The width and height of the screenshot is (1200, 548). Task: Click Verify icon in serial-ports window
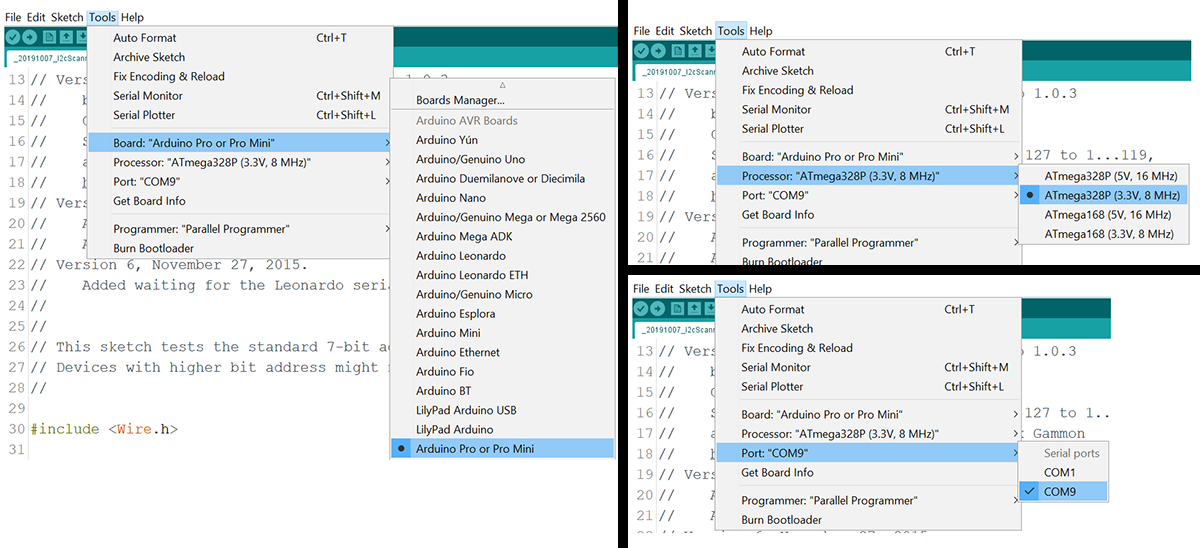pyautogui.click(x=641, y=309)
